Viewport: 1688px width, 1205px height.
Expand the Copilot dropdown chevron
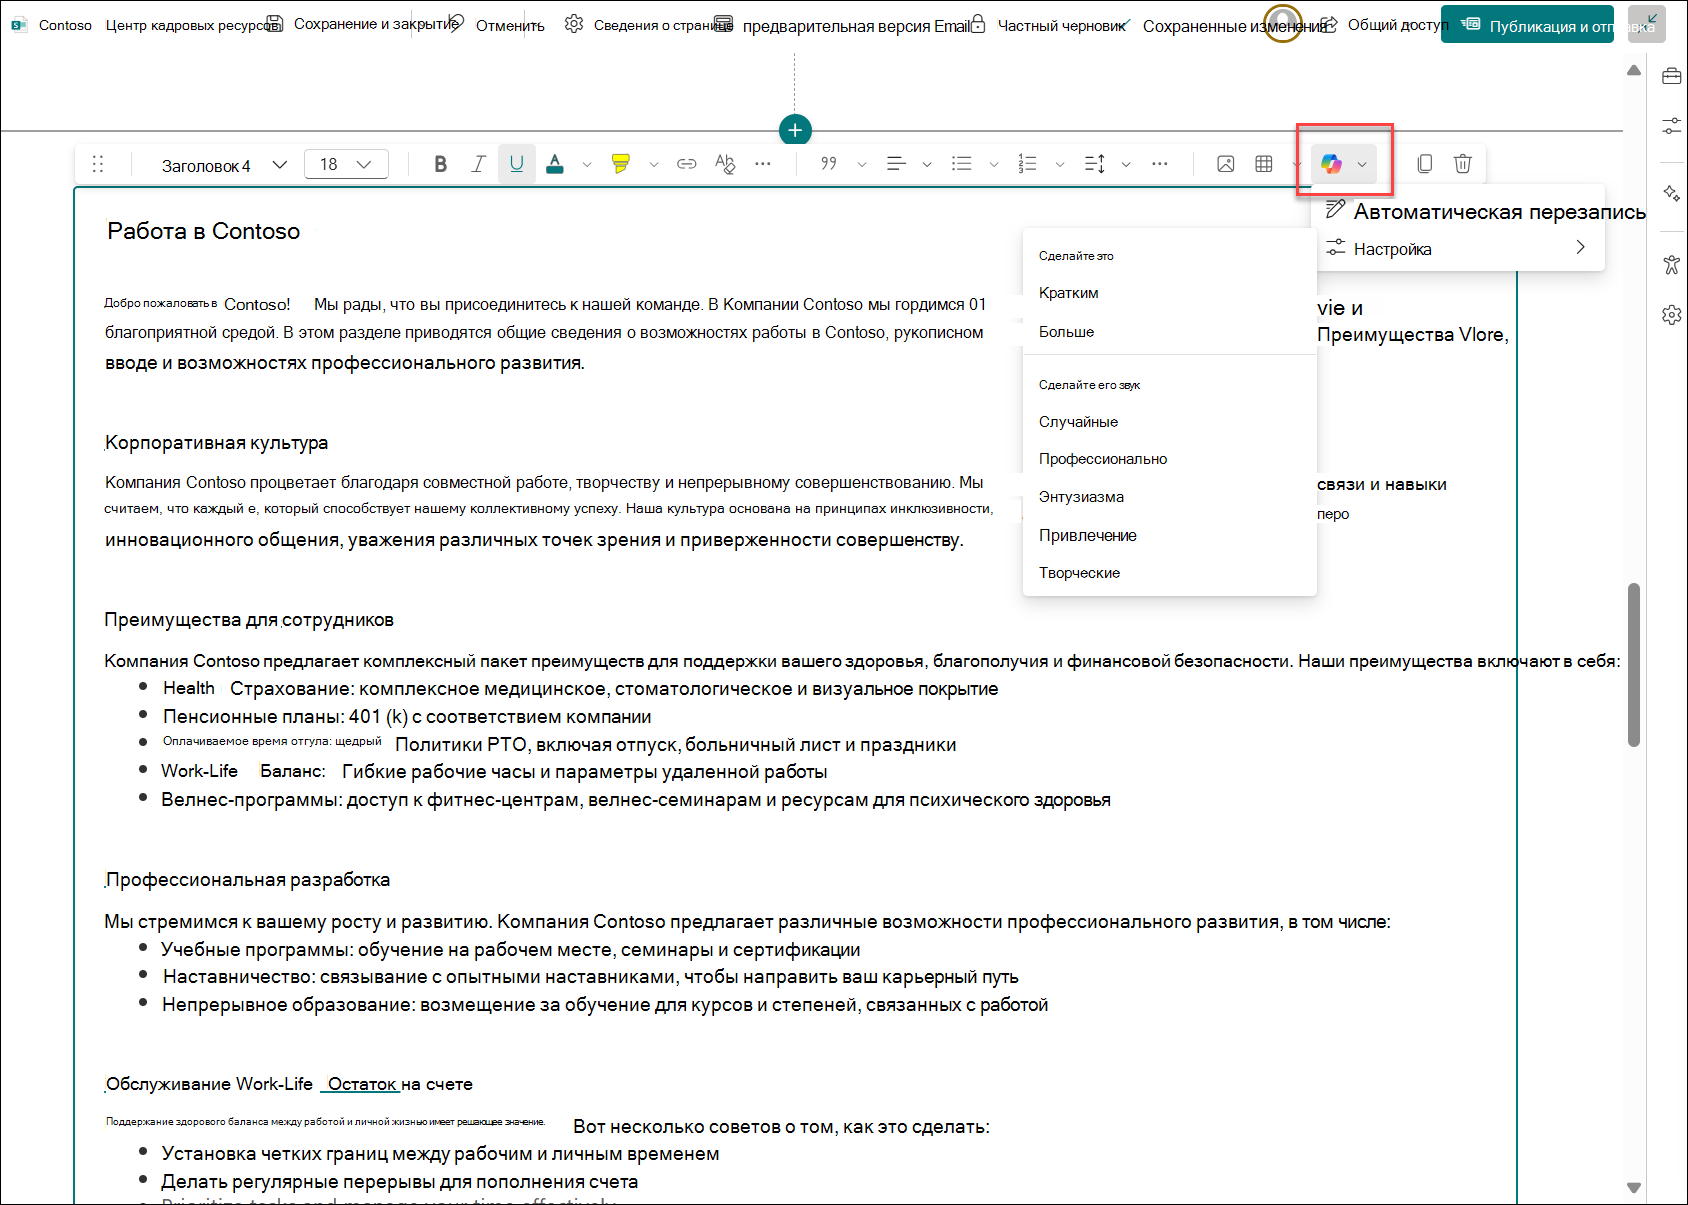click(1362, 164)
